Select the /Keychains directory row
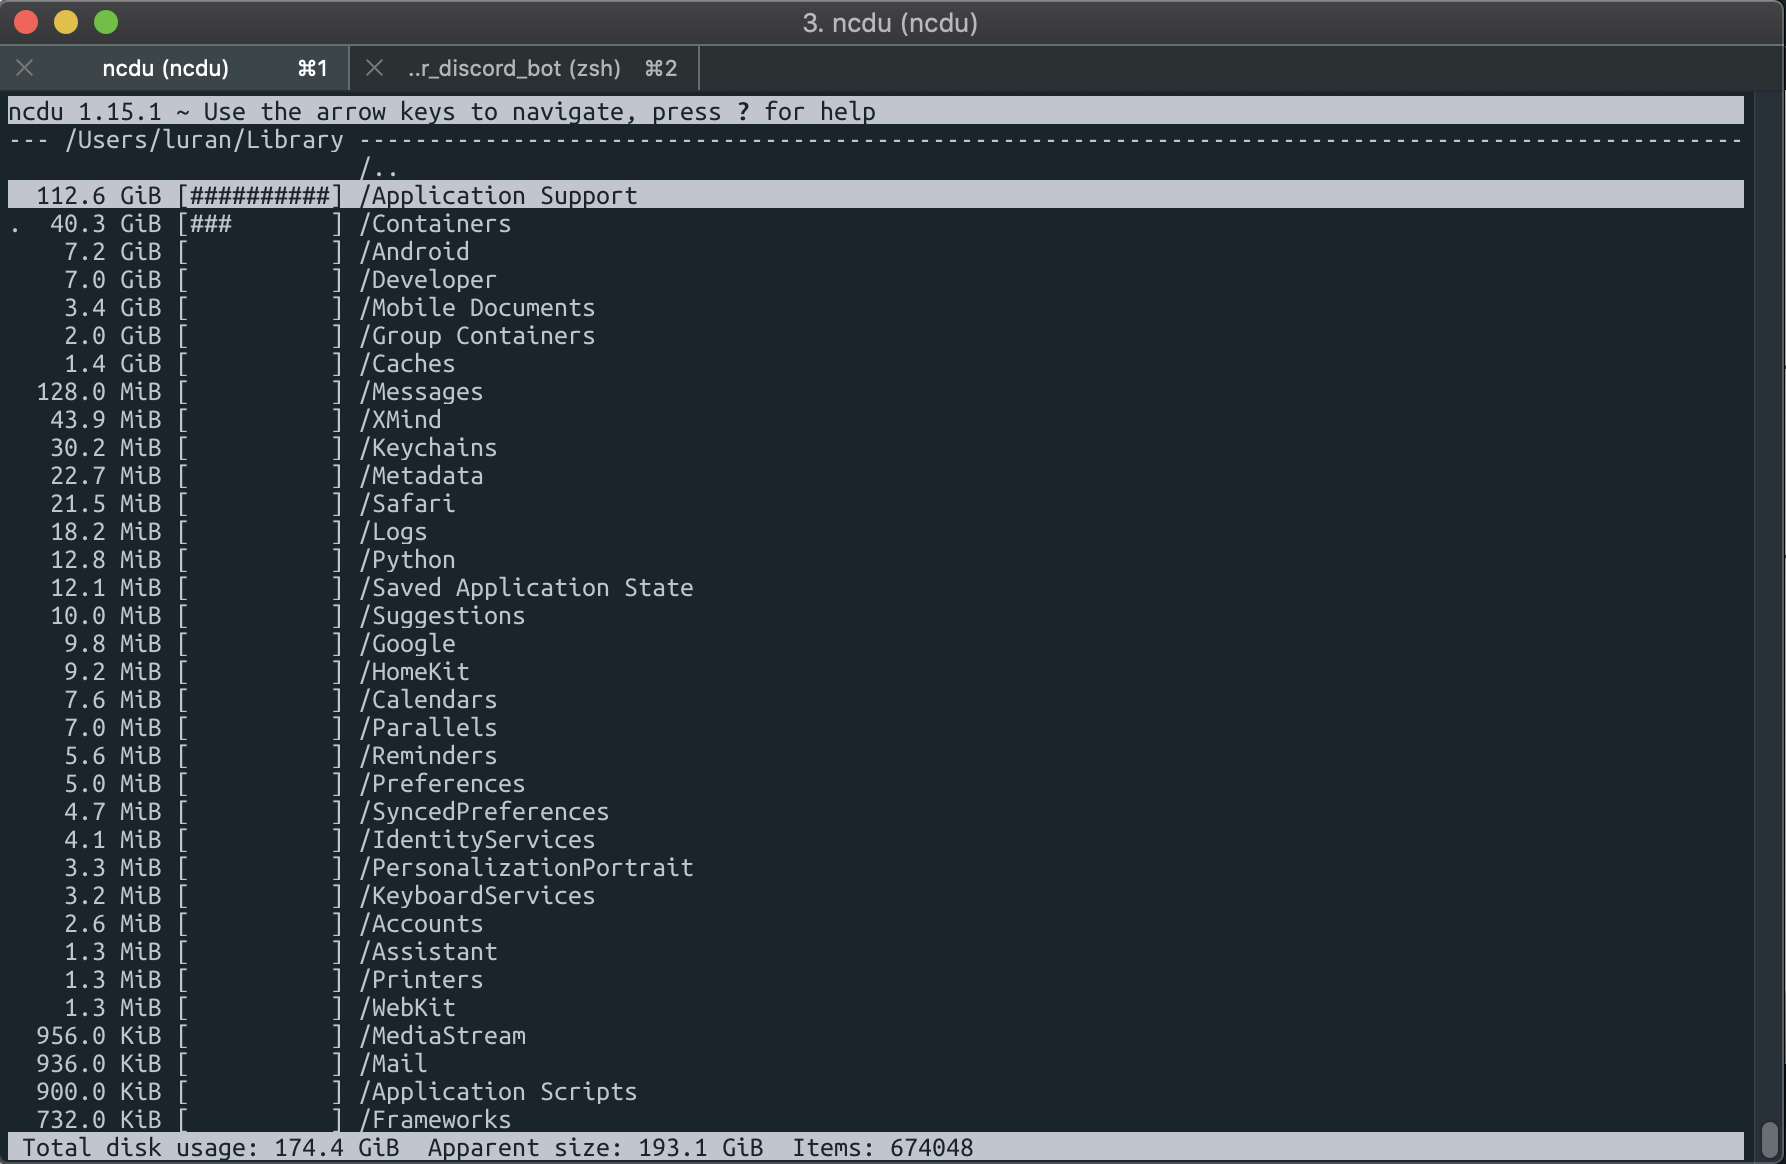Screen dimensions: 1786x1164 875,448
